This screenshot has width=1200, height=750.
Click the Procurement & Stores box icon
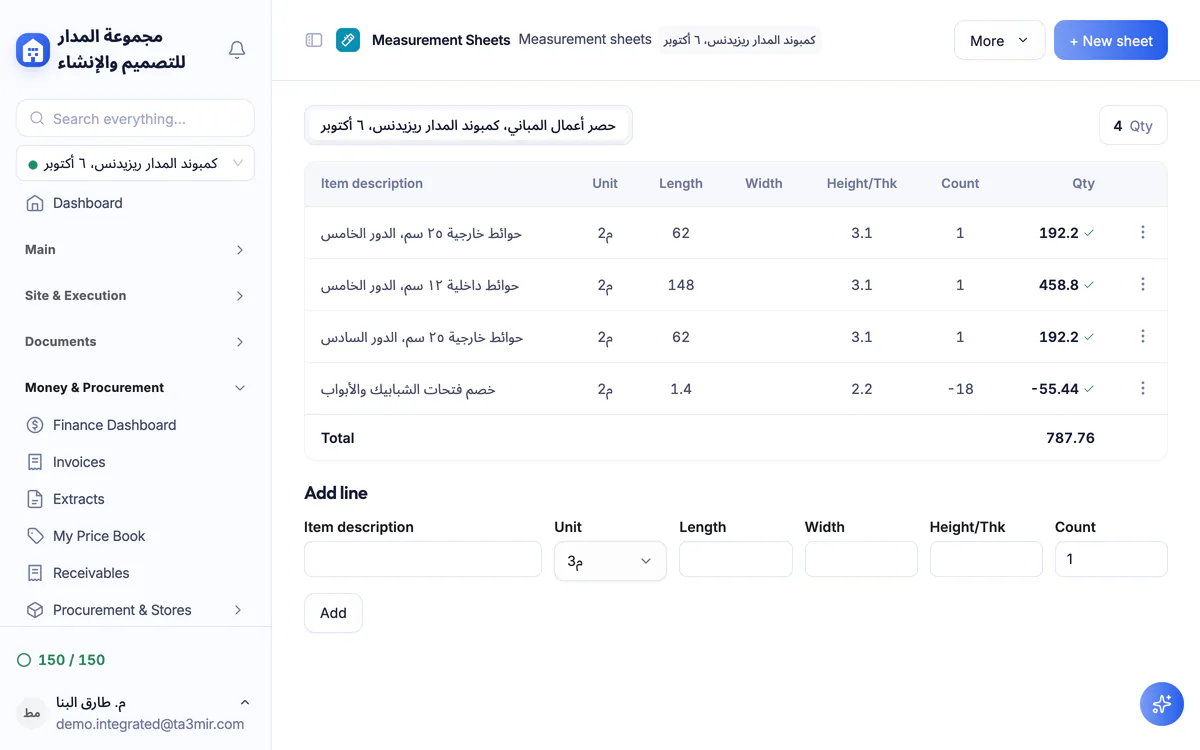coord(35,610)
